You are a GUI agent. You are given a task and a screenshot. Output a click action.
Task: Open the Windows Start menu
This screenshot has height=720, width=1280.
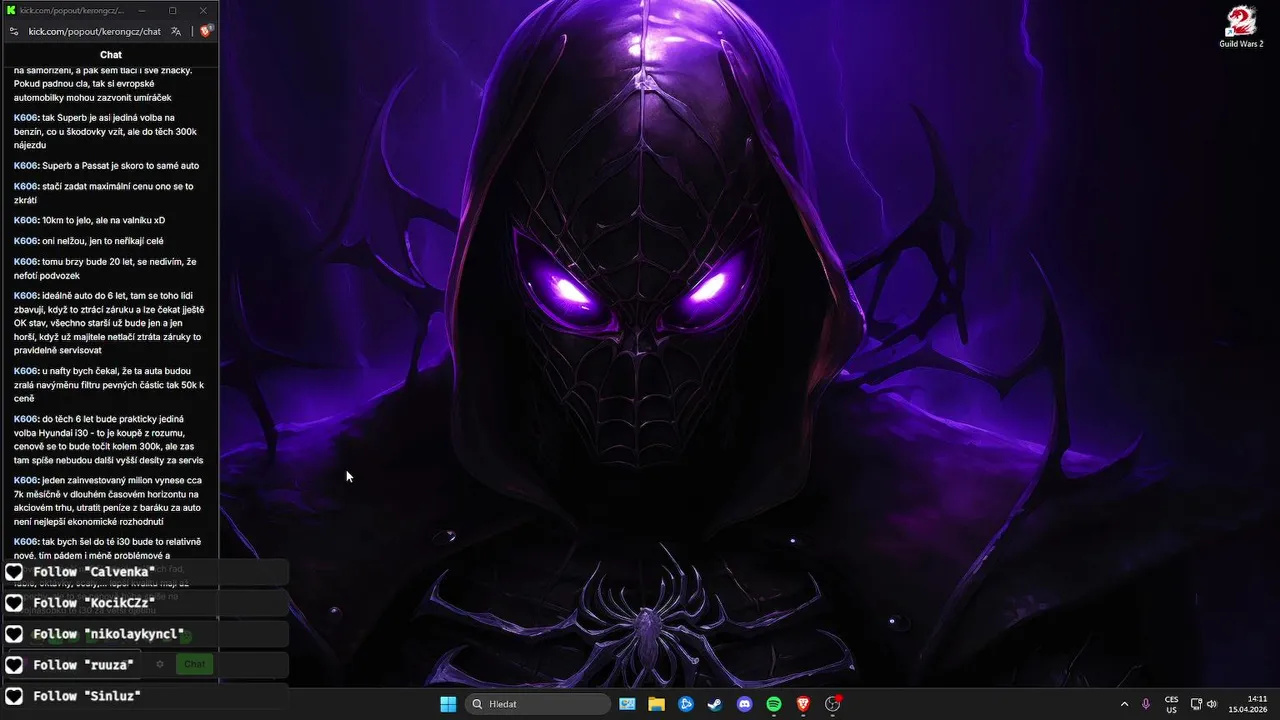pos(447,704)
